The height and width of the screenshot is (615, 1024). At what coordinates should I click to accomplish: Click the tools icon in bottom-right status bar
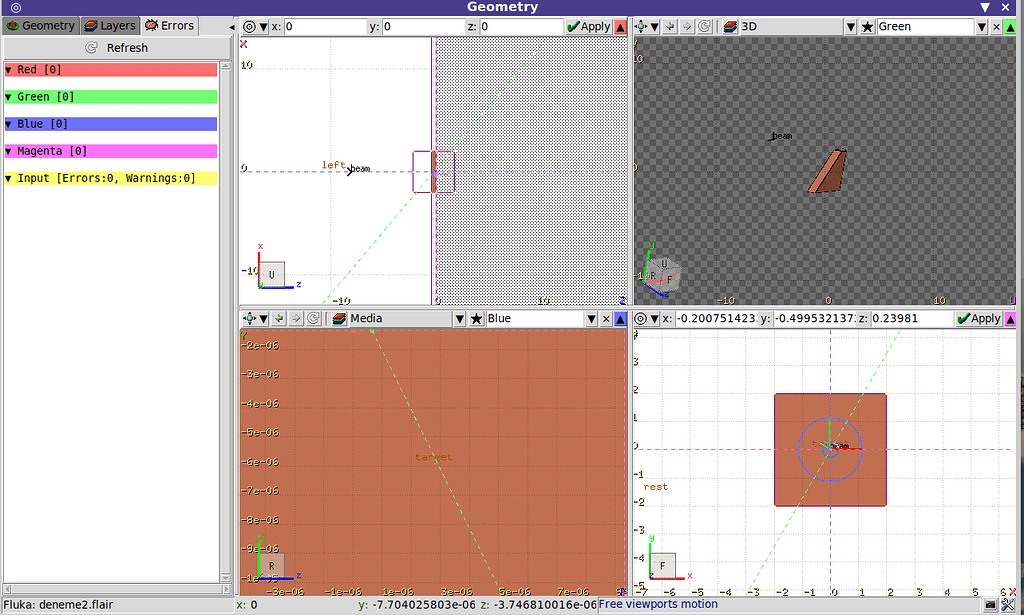pyautogui.click(x=1008, y=605)
